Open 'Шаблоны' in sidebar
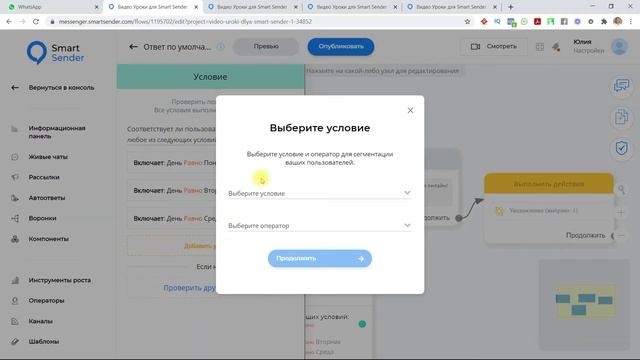 [44, 342]
